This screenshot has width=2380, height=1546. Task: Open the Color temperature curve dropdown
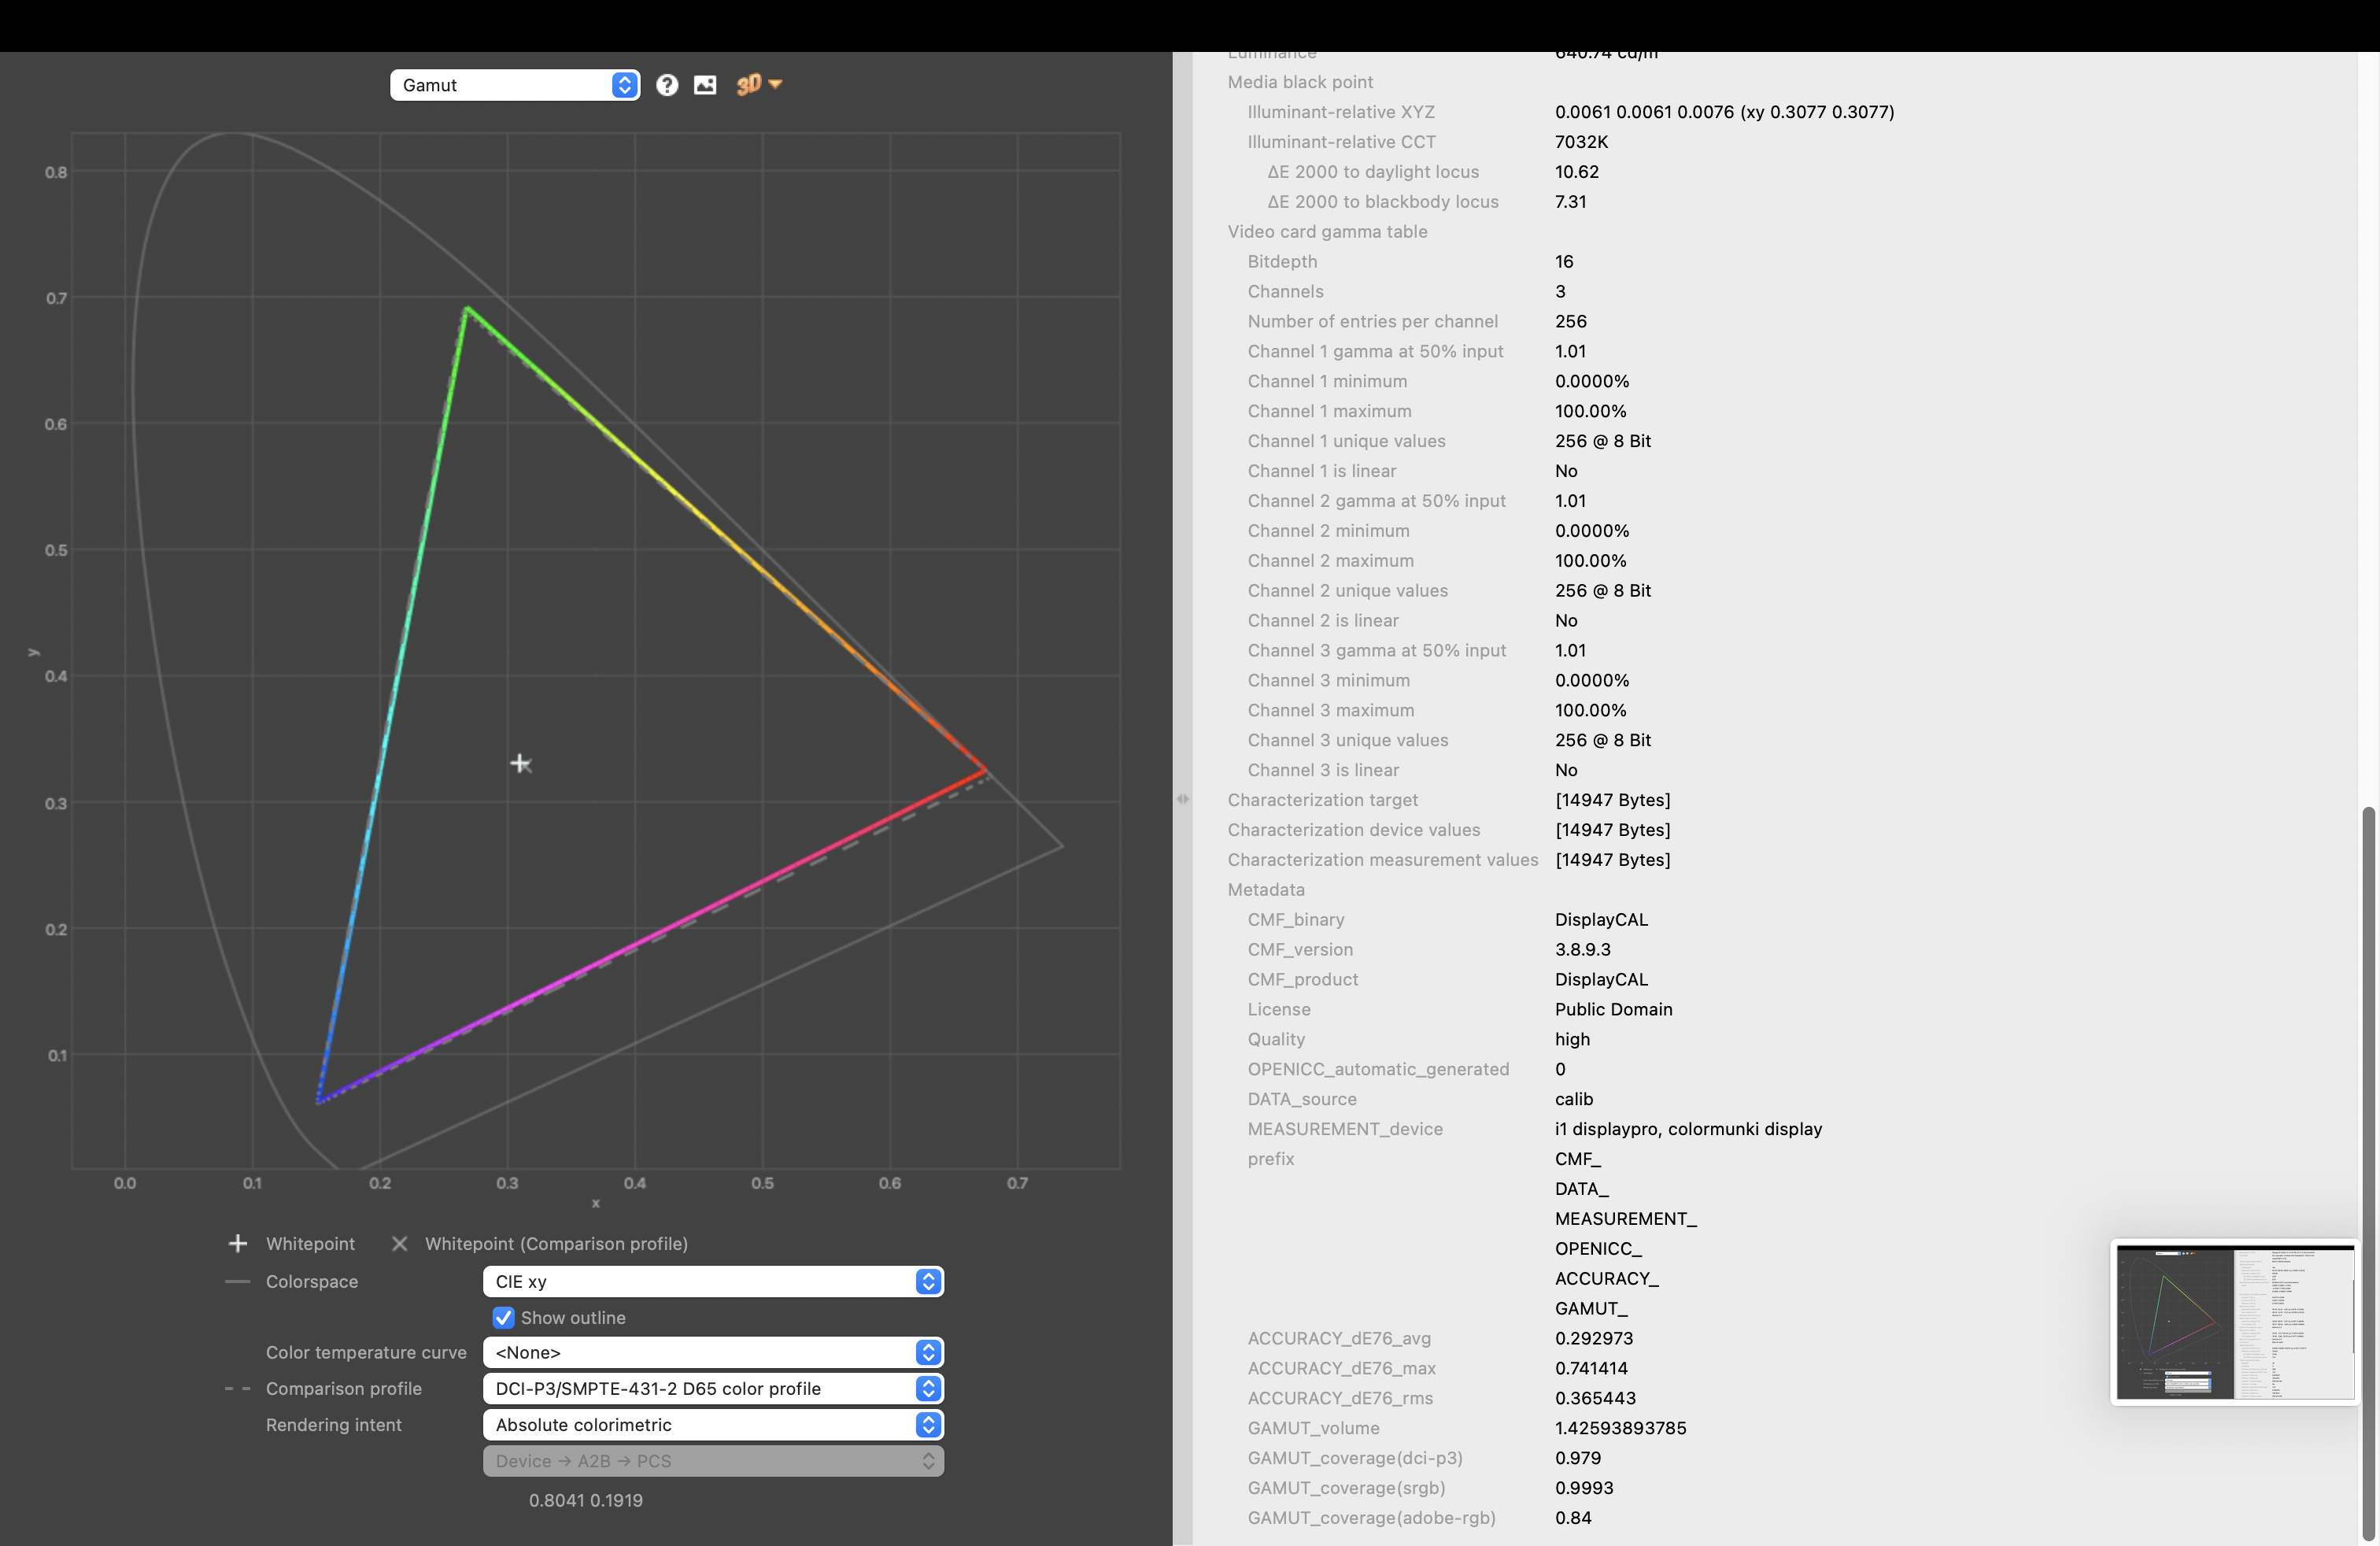tap(712, 1352)
